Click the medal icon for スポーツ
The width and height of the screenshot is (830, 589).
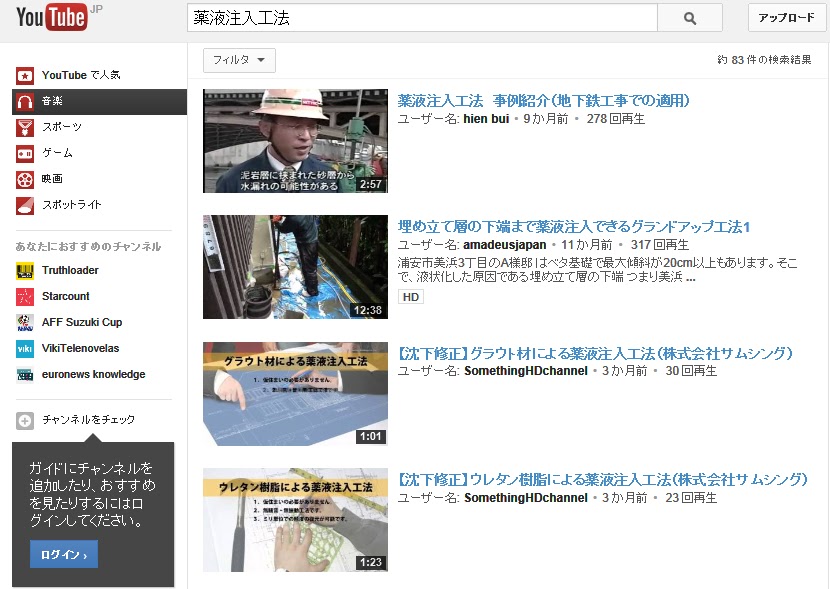[25, 128]
